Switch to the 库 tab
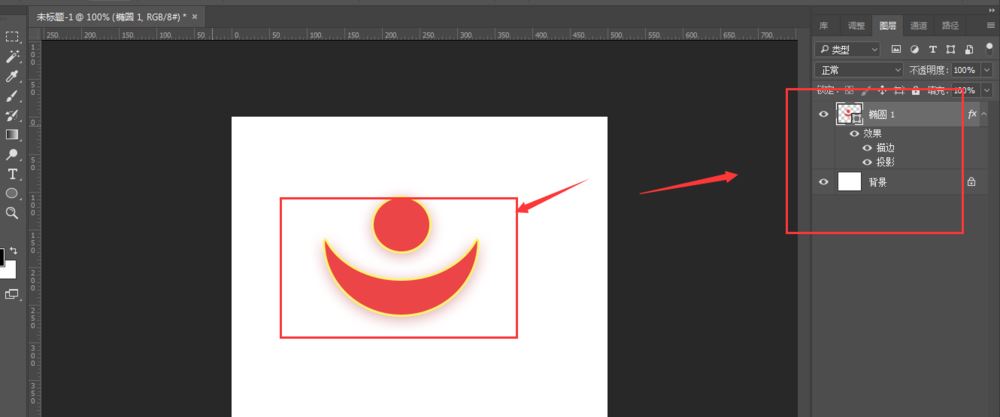Screen dimensions: 1000x417 point(824,26)
